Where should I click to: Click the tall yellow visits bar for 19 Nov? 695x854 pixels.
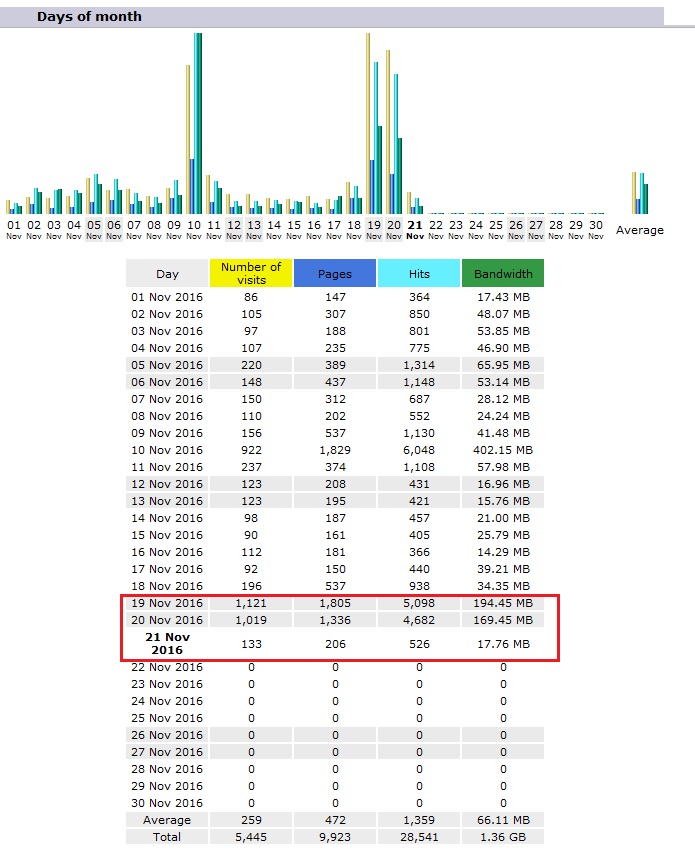368,124
